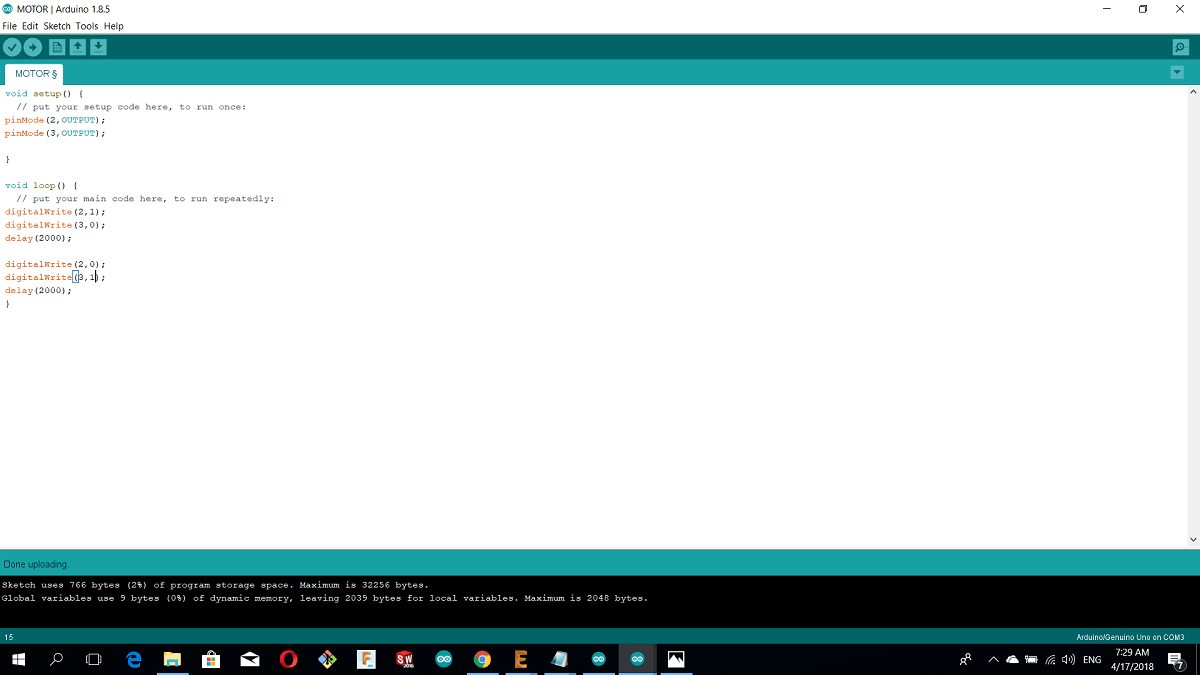Open the Tools menu

point(87,26)
